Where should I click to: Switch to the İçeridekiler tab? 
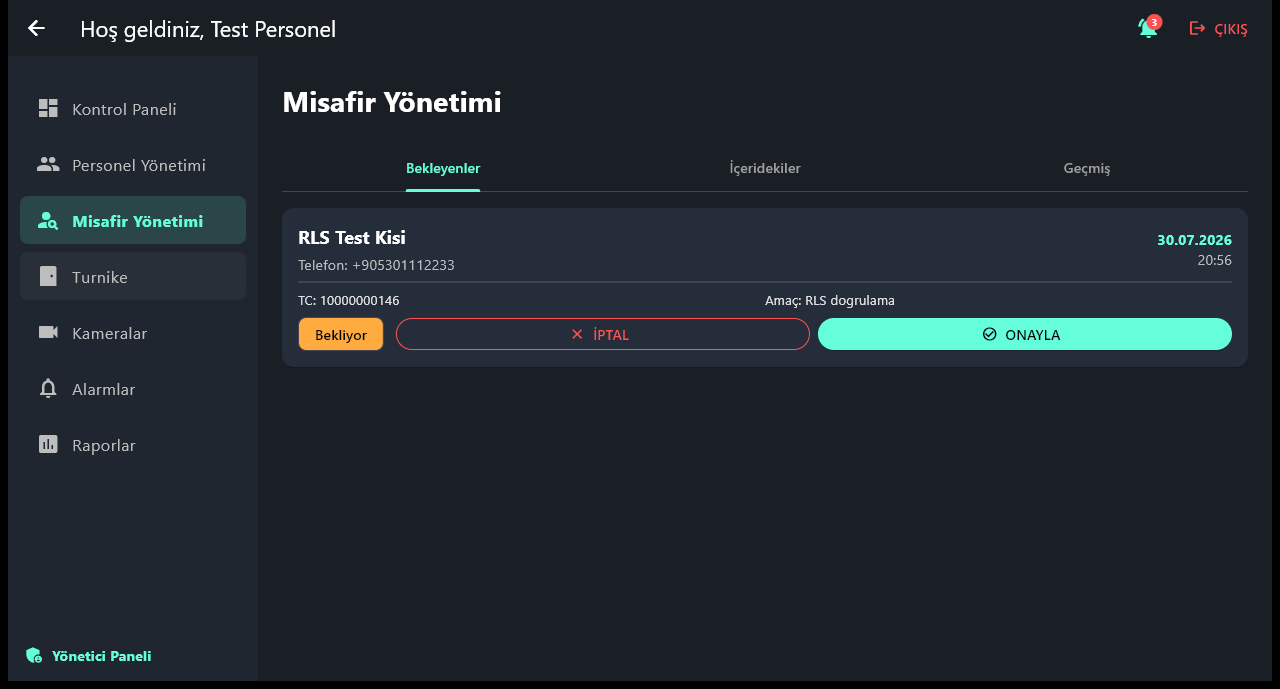765,168
